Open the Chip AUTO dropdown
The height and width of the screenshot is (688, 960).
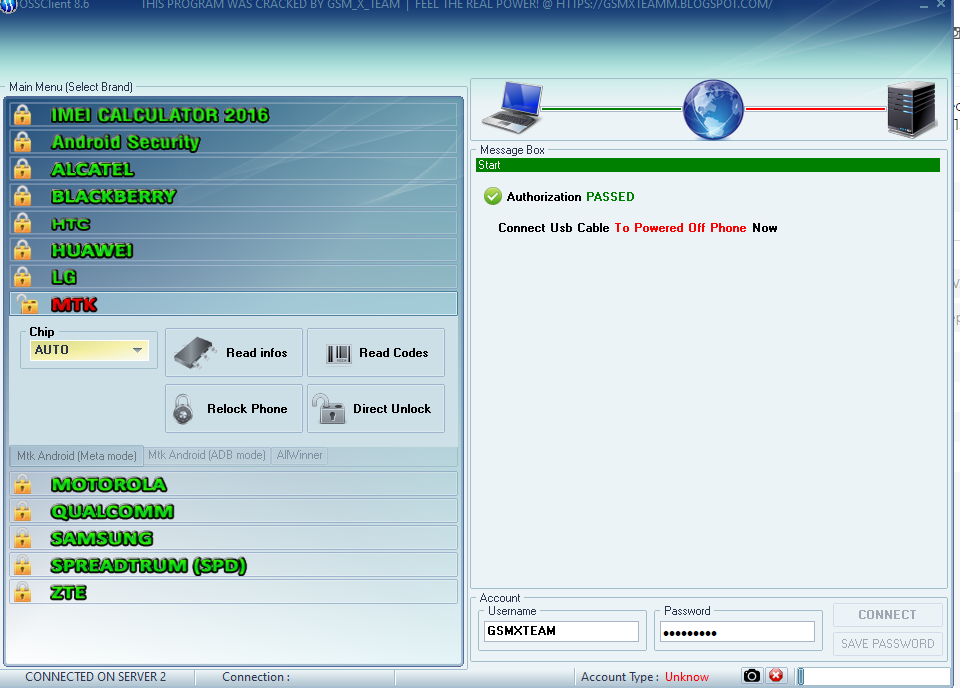pyautogui.click(x=89, y=350)
